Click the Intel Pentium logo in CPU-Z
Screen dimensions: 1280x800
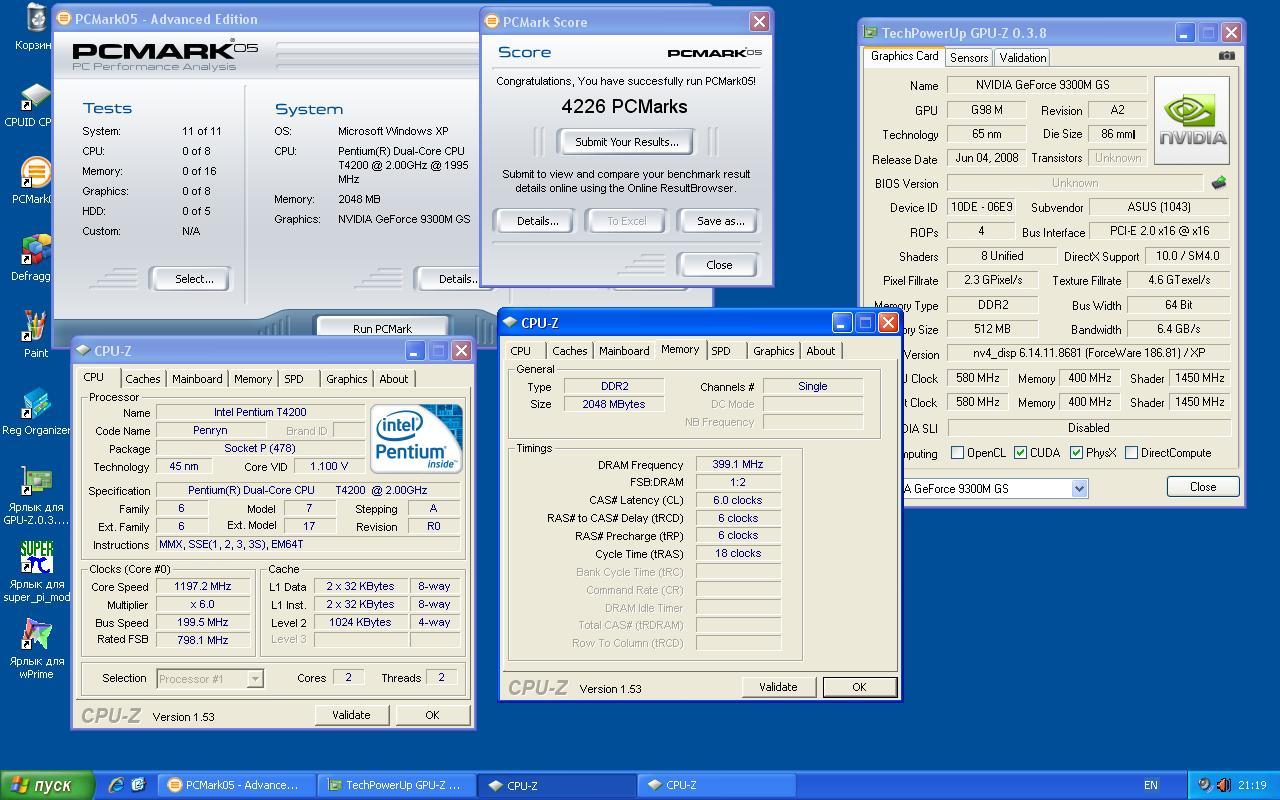click(416, 438)
